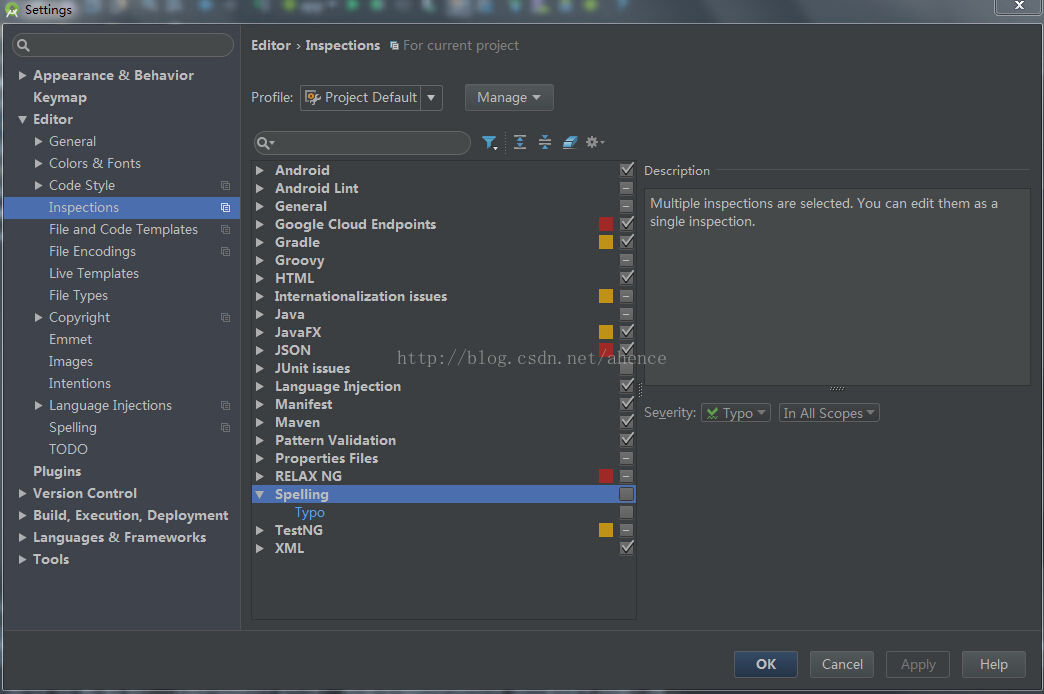Click red severity swatch for RELAX NG
The width and height of the screenshot is (1044, 694).
coord(606,476)
